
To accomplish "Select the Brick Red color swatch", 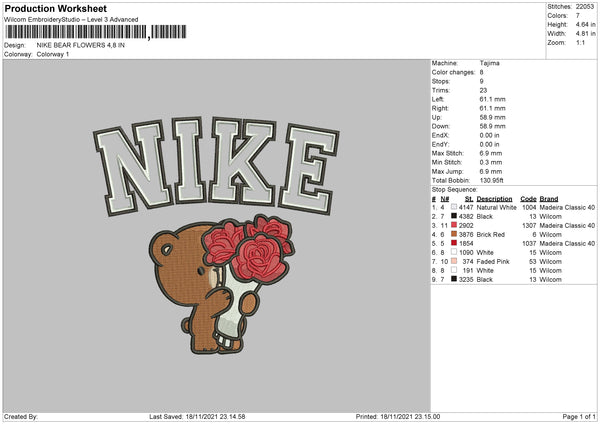I will coord(454,234).
